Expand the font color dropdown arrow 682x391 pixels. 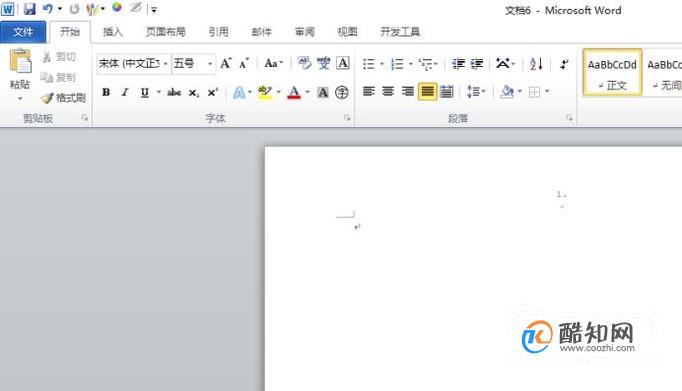click(308, 92)
